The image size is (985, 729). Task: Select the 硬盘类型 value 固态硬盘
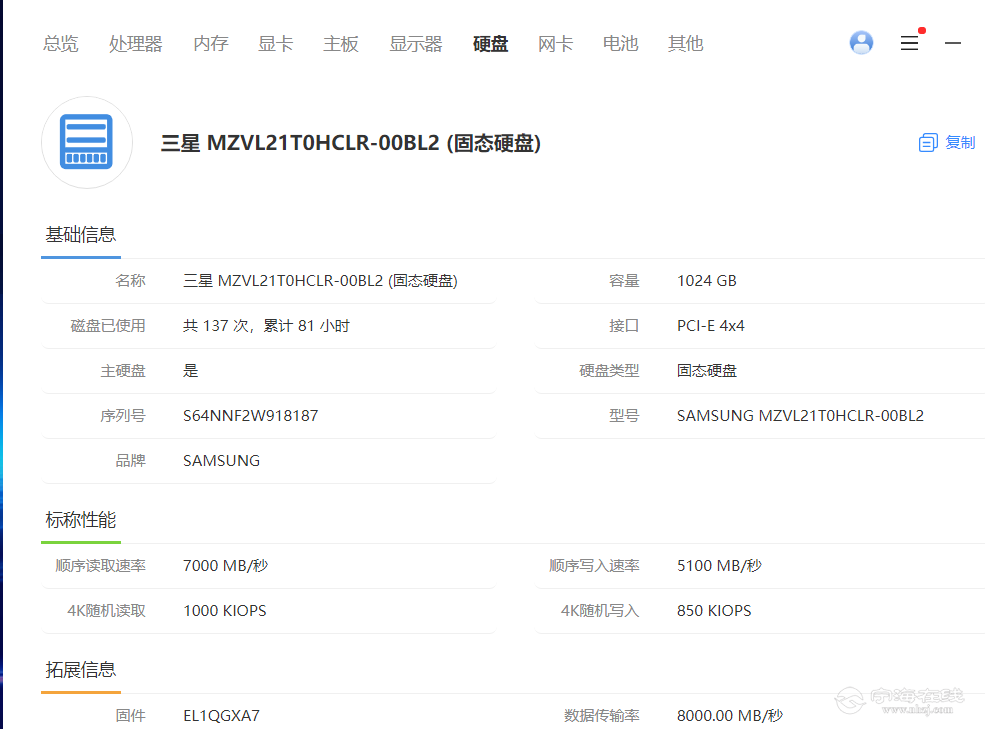pos(707,371)
